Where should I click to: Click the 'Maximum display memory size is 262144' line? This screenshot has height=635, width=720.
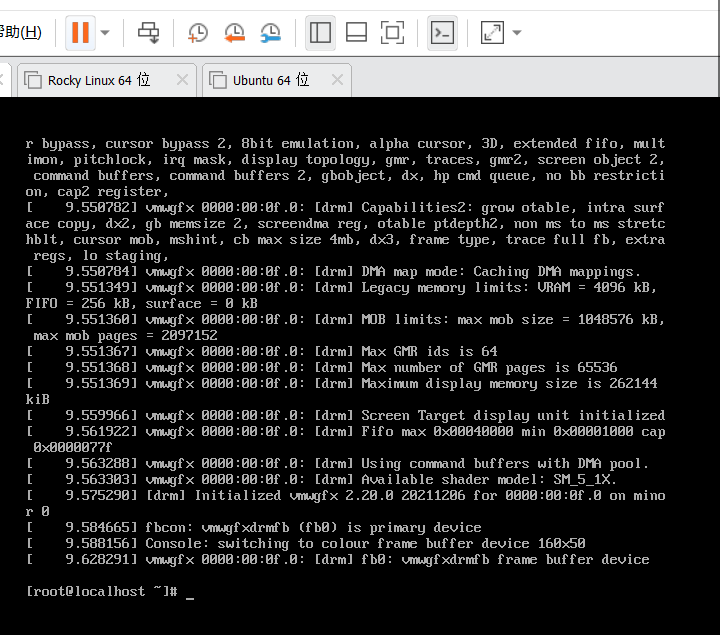coord(342,391)
